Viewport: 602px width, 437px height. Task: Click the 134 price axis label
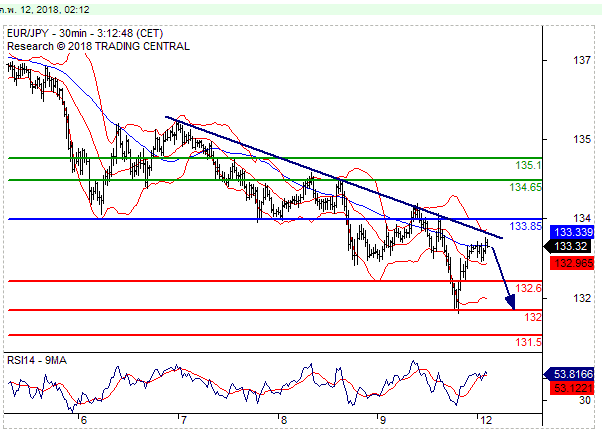(x=582, y=218)
